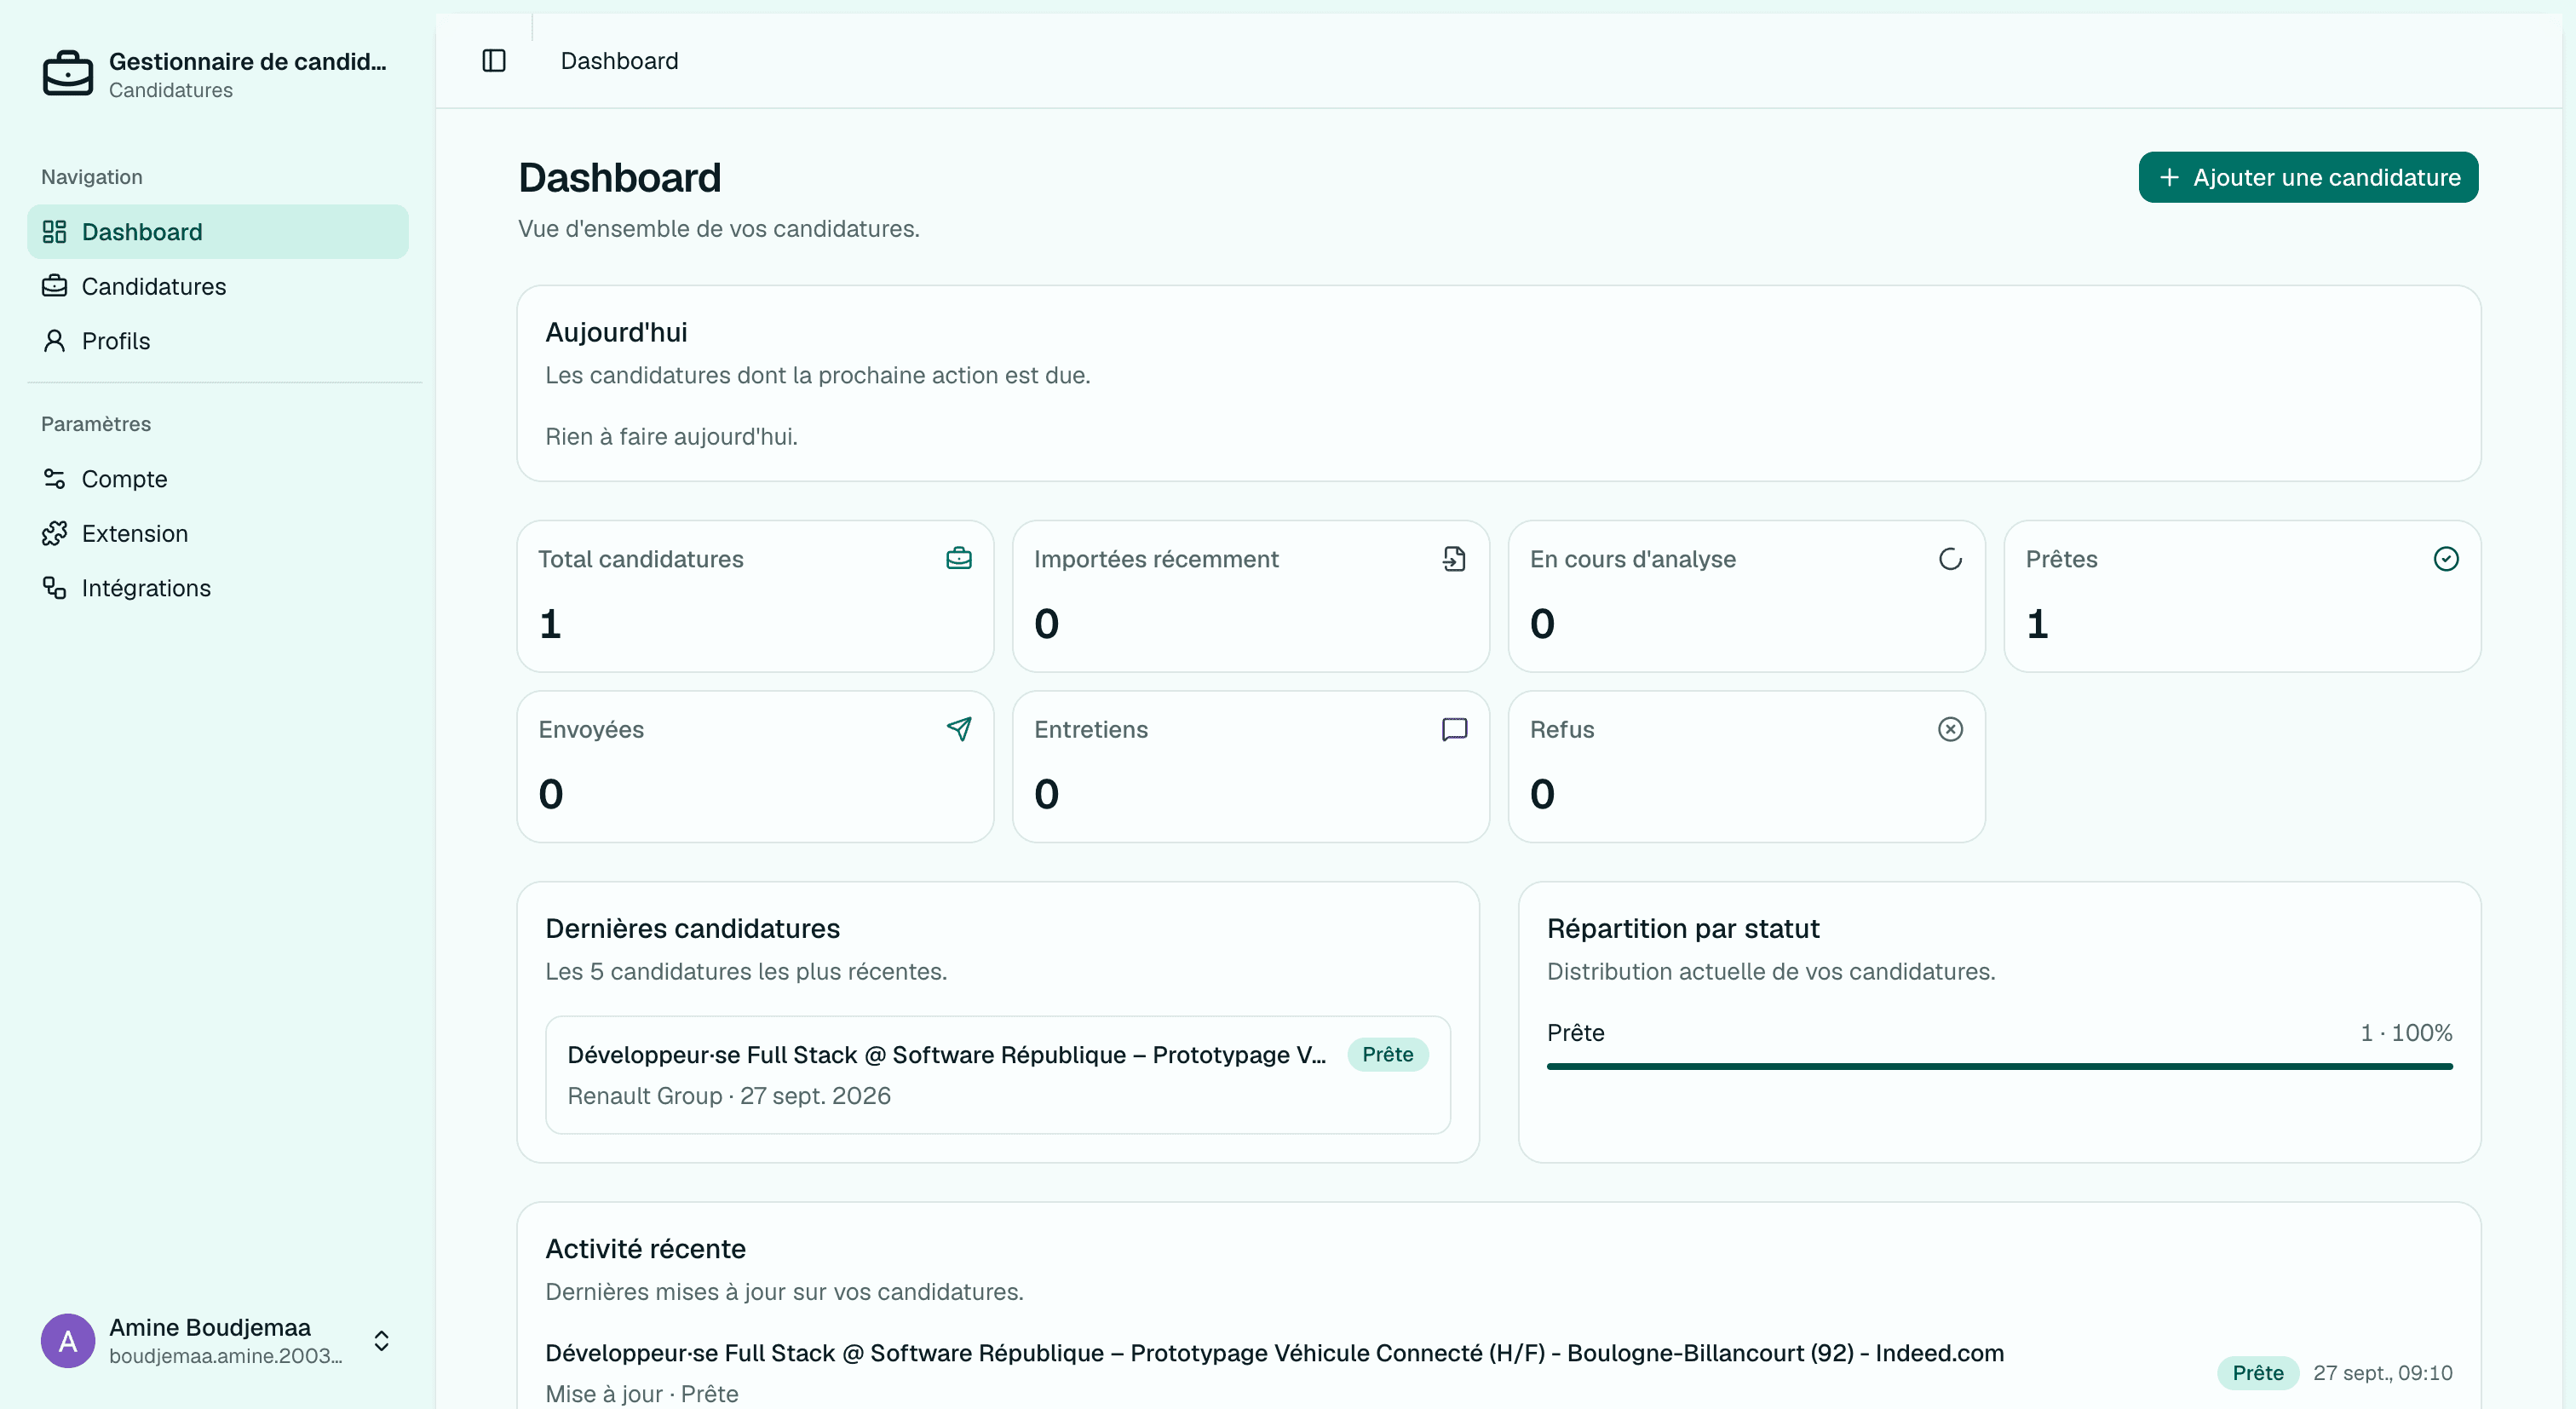This screenshot has width=2576, height=1409.
Task: Open the Renault Group candidature card
Action: pos(998,1075)
